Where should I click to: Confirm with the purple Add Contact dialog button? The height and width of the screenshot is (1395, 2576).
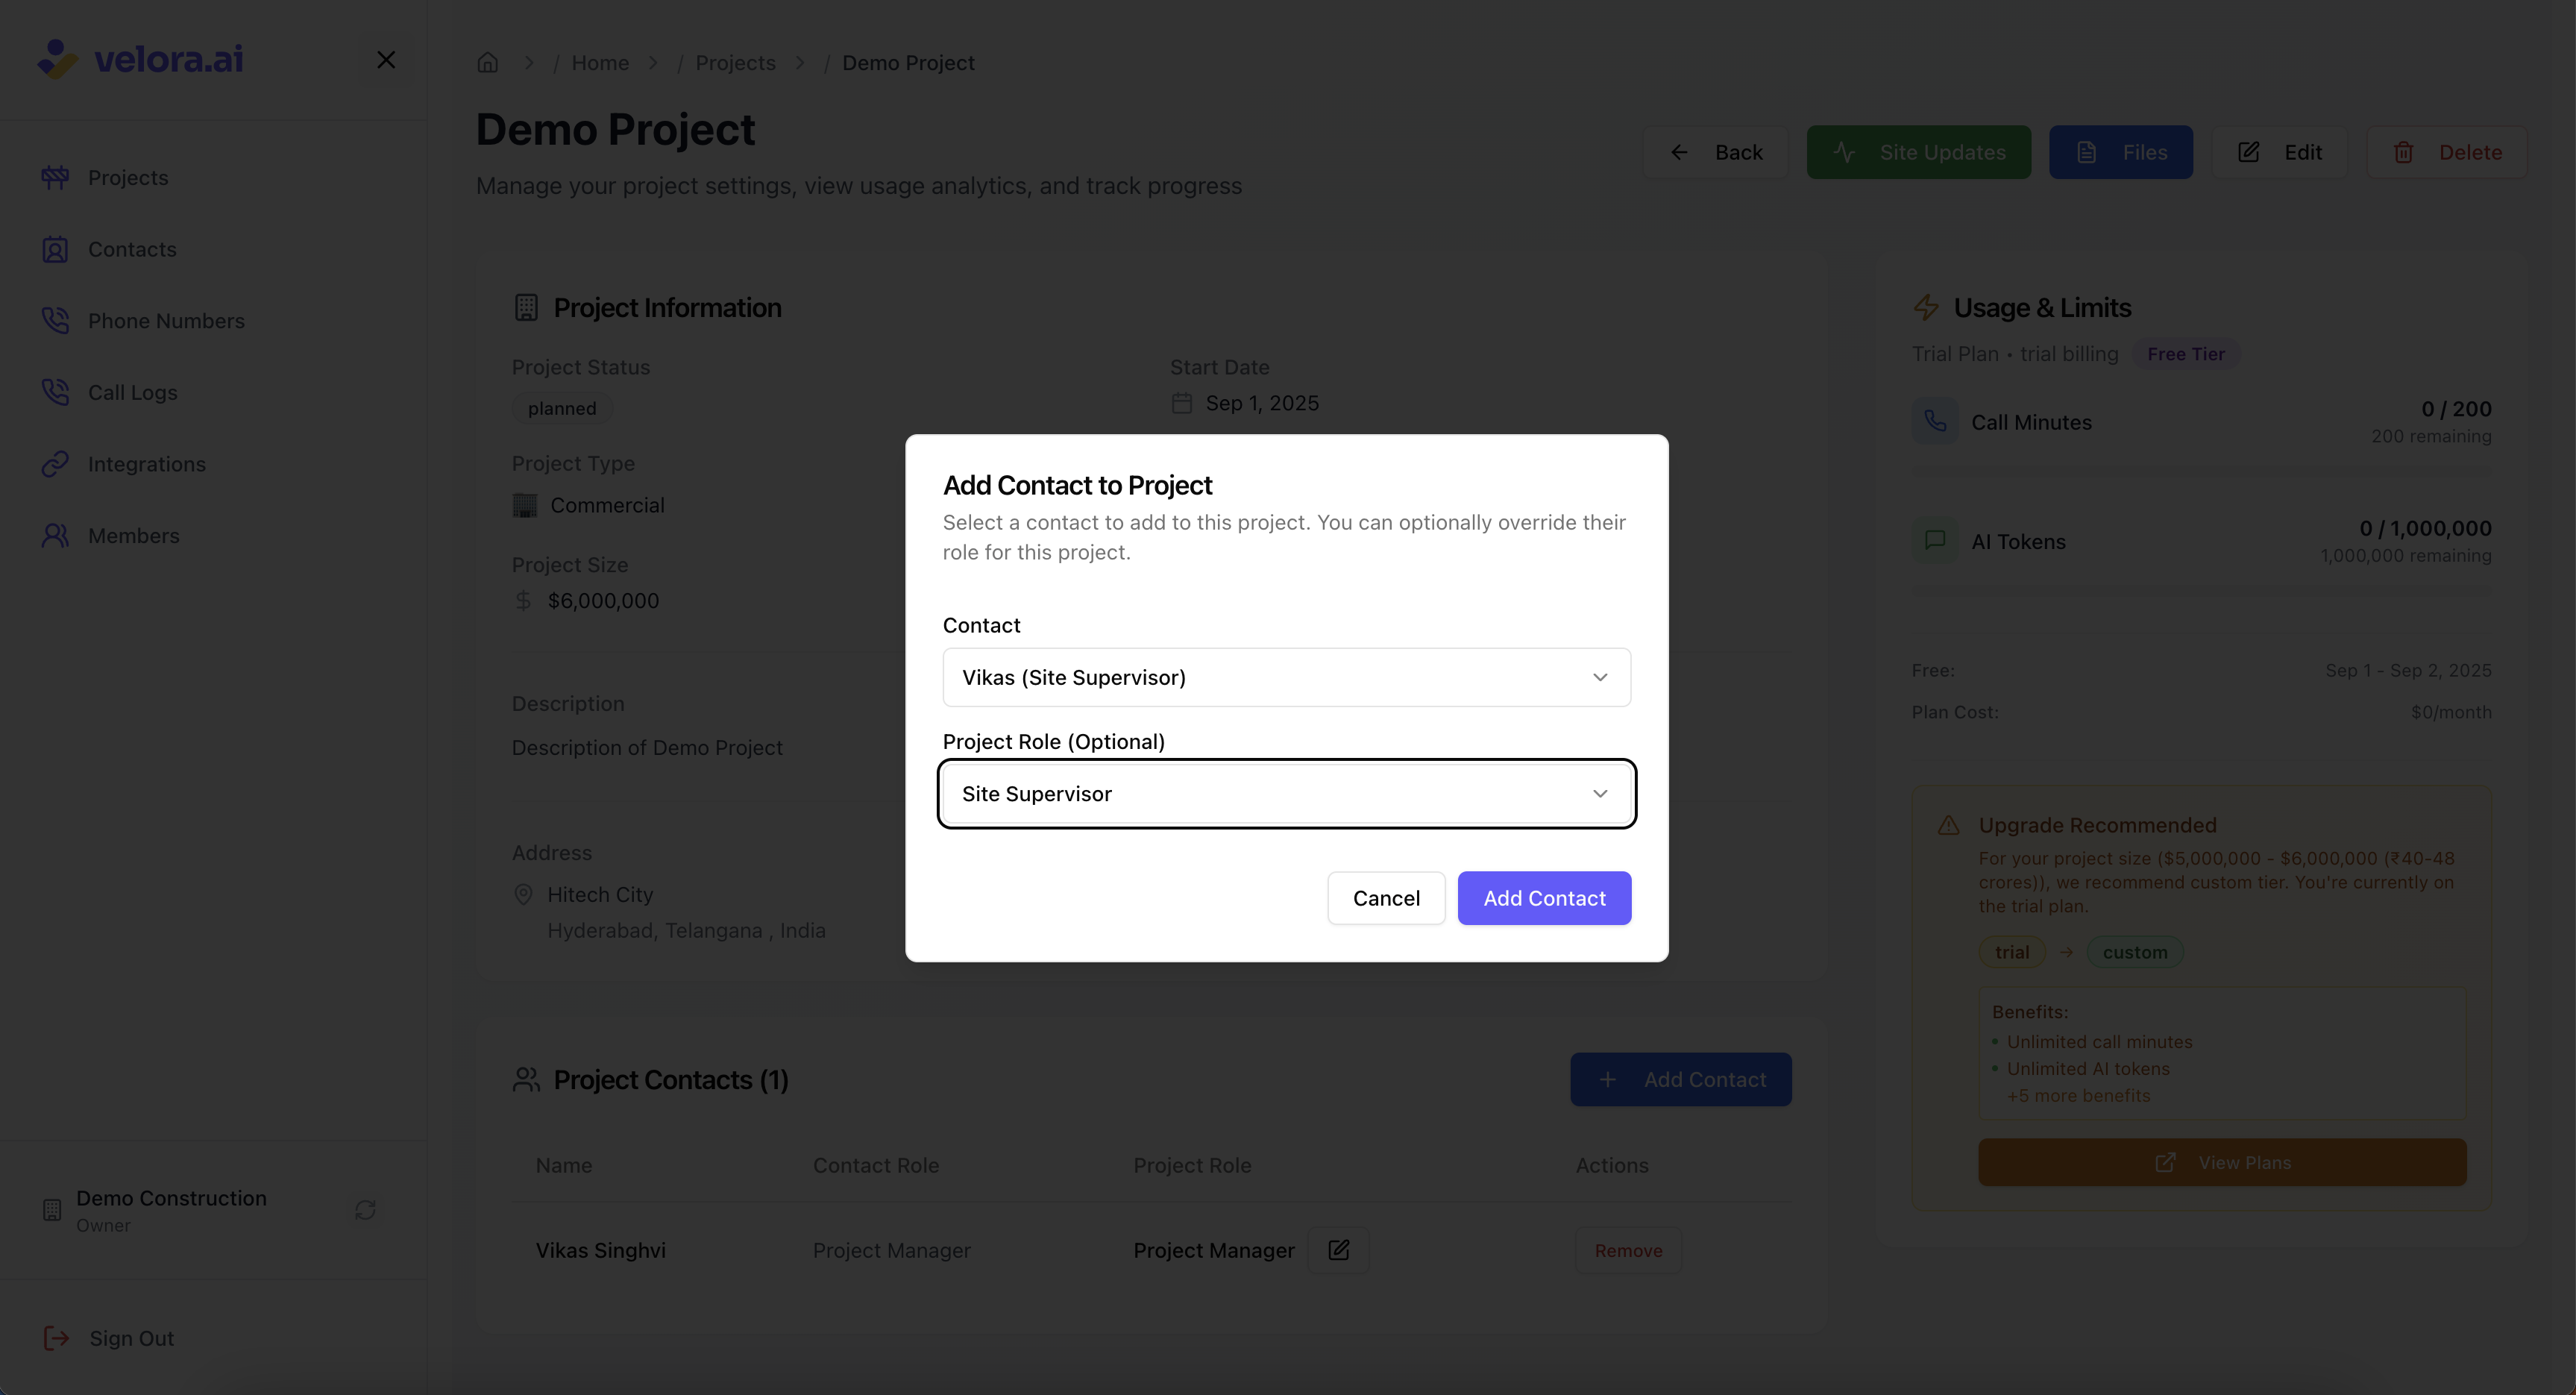pos(1544,898)
